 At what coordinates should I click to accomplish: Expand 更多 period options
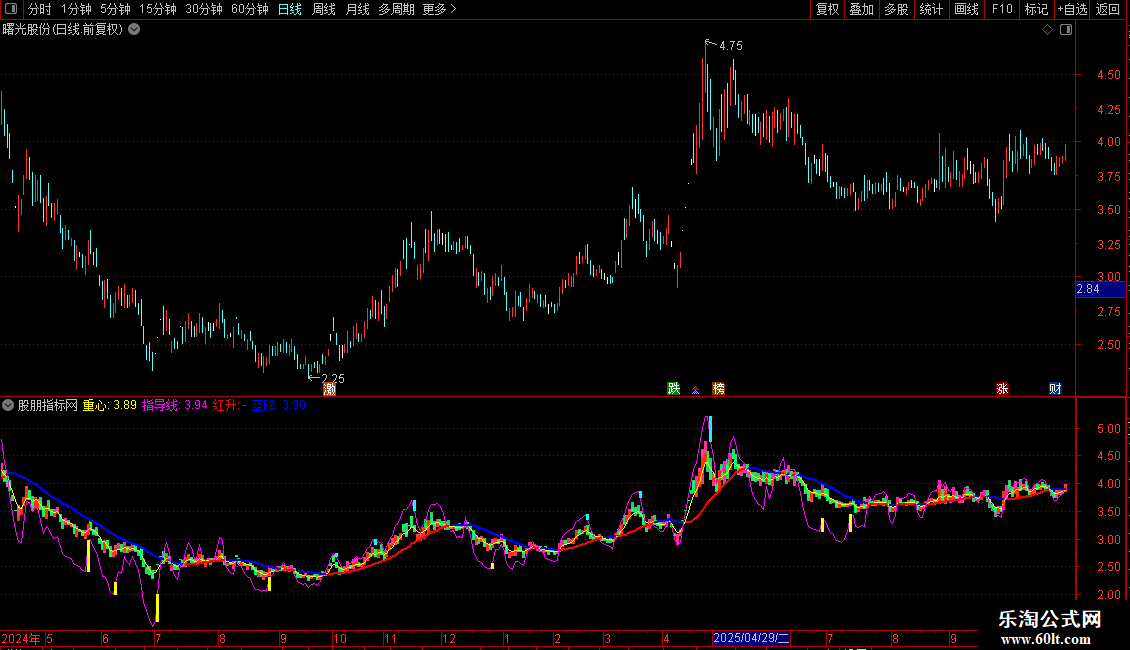coord(440,9)
